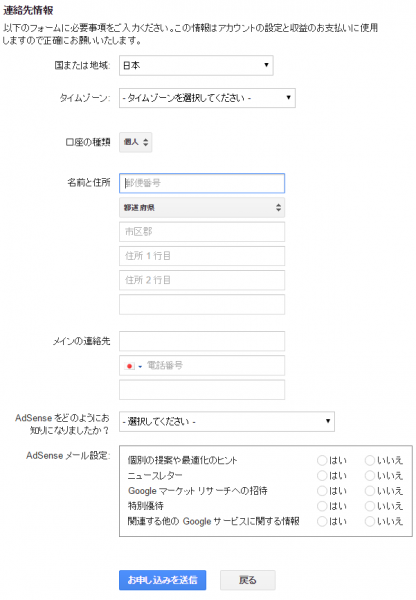The width and height of the screenshot is (416, 600).
Task: Open the AdSense をどのように dropdown
Action: pyautogui.click(x=227, y=421)
